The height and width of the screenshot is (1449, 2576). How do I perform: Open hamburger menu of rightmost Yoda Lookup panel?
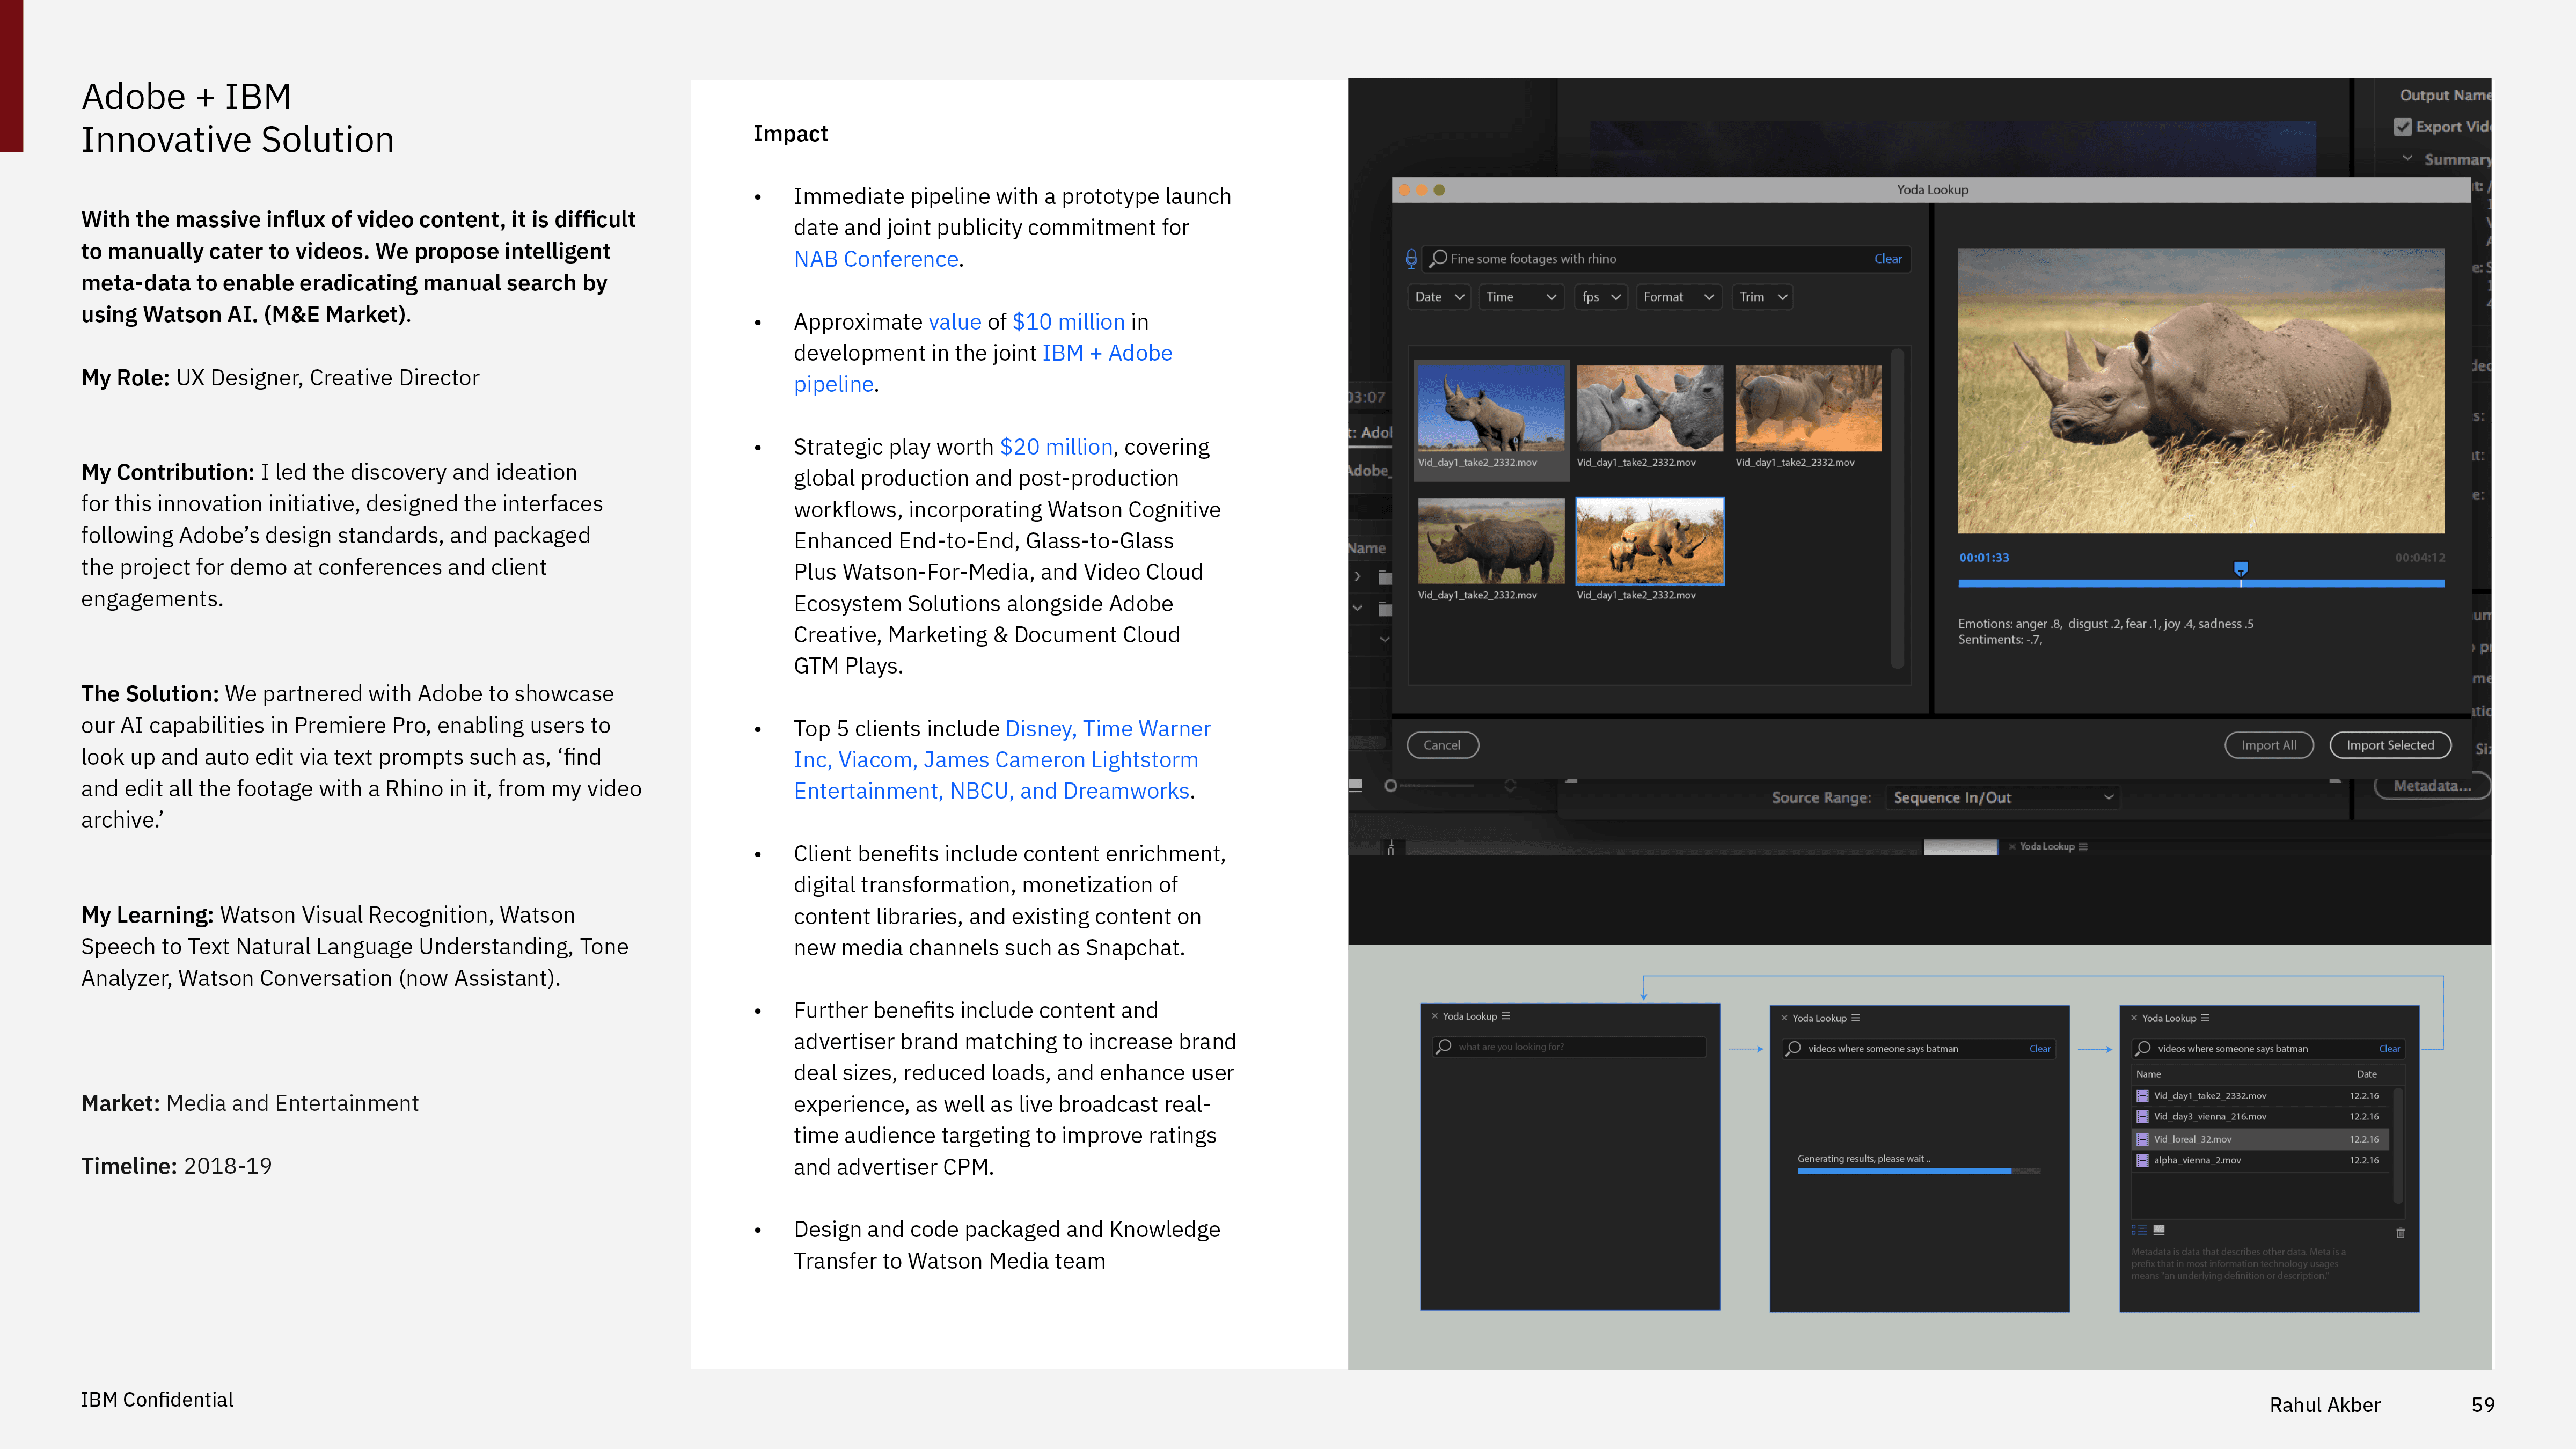pyautogui.click(x=2205, y=1018)
